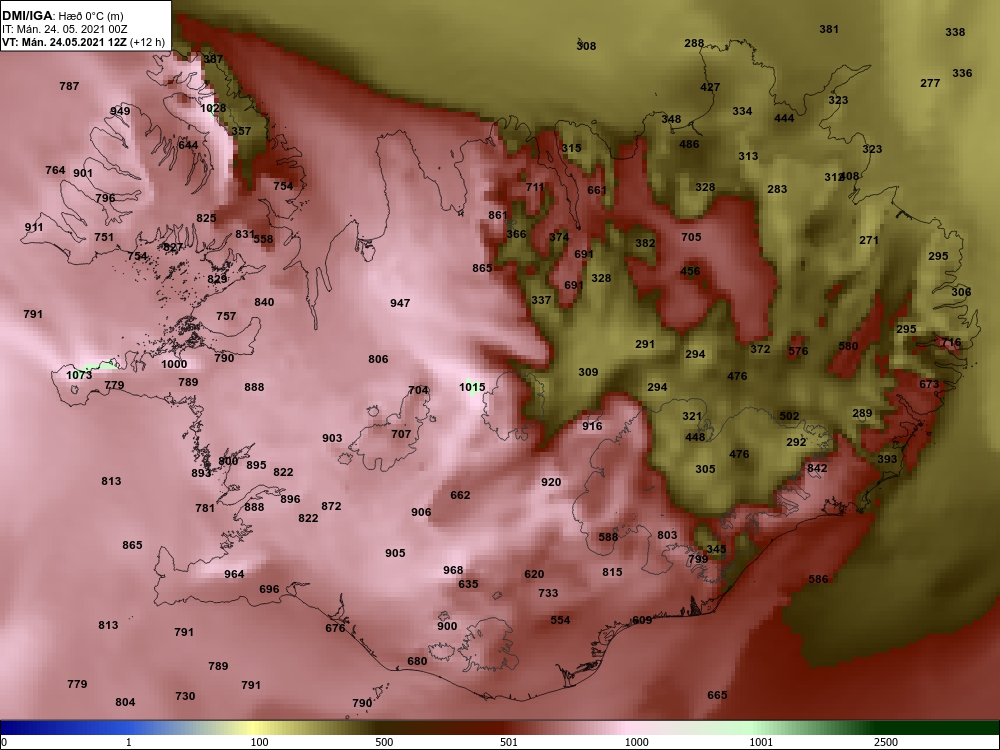Viewport: 1000px width, 750px height.
Task: Click the 804 value on the map
Action: 125,702
